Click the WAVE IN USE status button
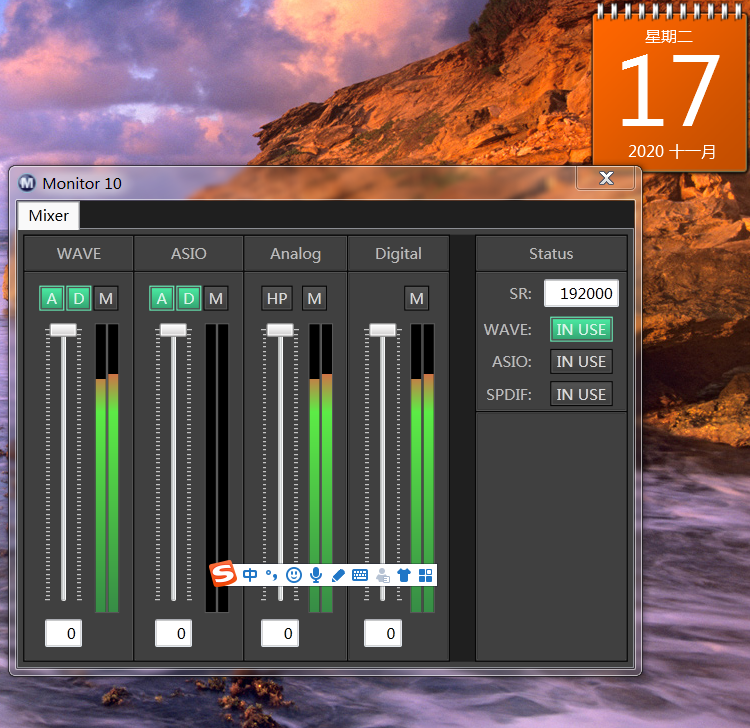This screenshot has width=750, height=728. point(581,329)
